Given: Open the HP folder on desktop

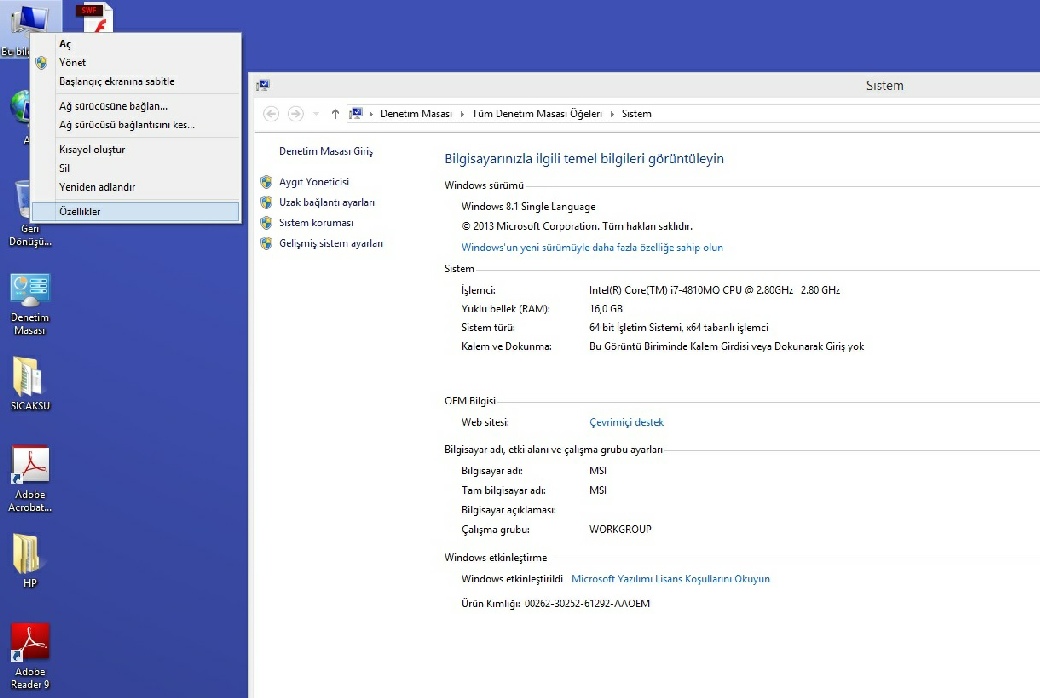Looking at the screenshot, I should coord(29,561).
